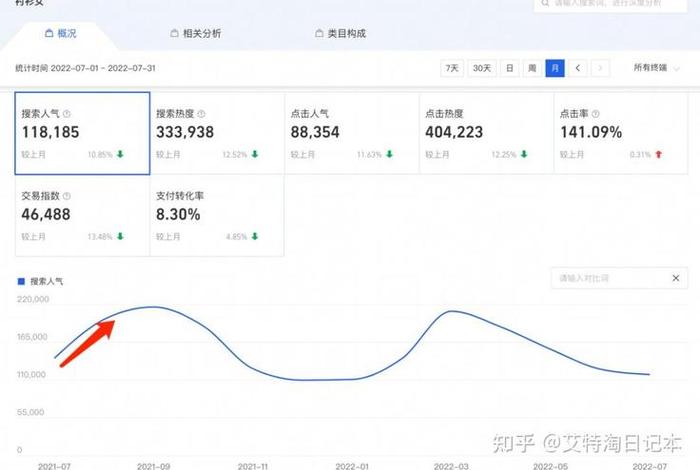This screenshot has height=470, width=700.
Task: Select the 月 monthly granularity
Action: coord(555,68)
